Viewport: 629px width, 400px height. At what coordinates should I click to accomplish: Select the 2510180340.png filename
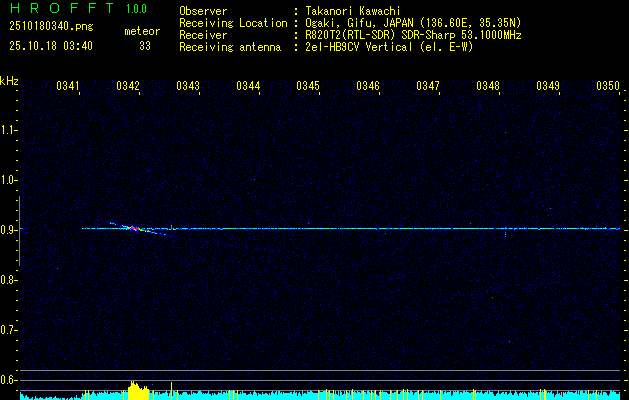49,27
